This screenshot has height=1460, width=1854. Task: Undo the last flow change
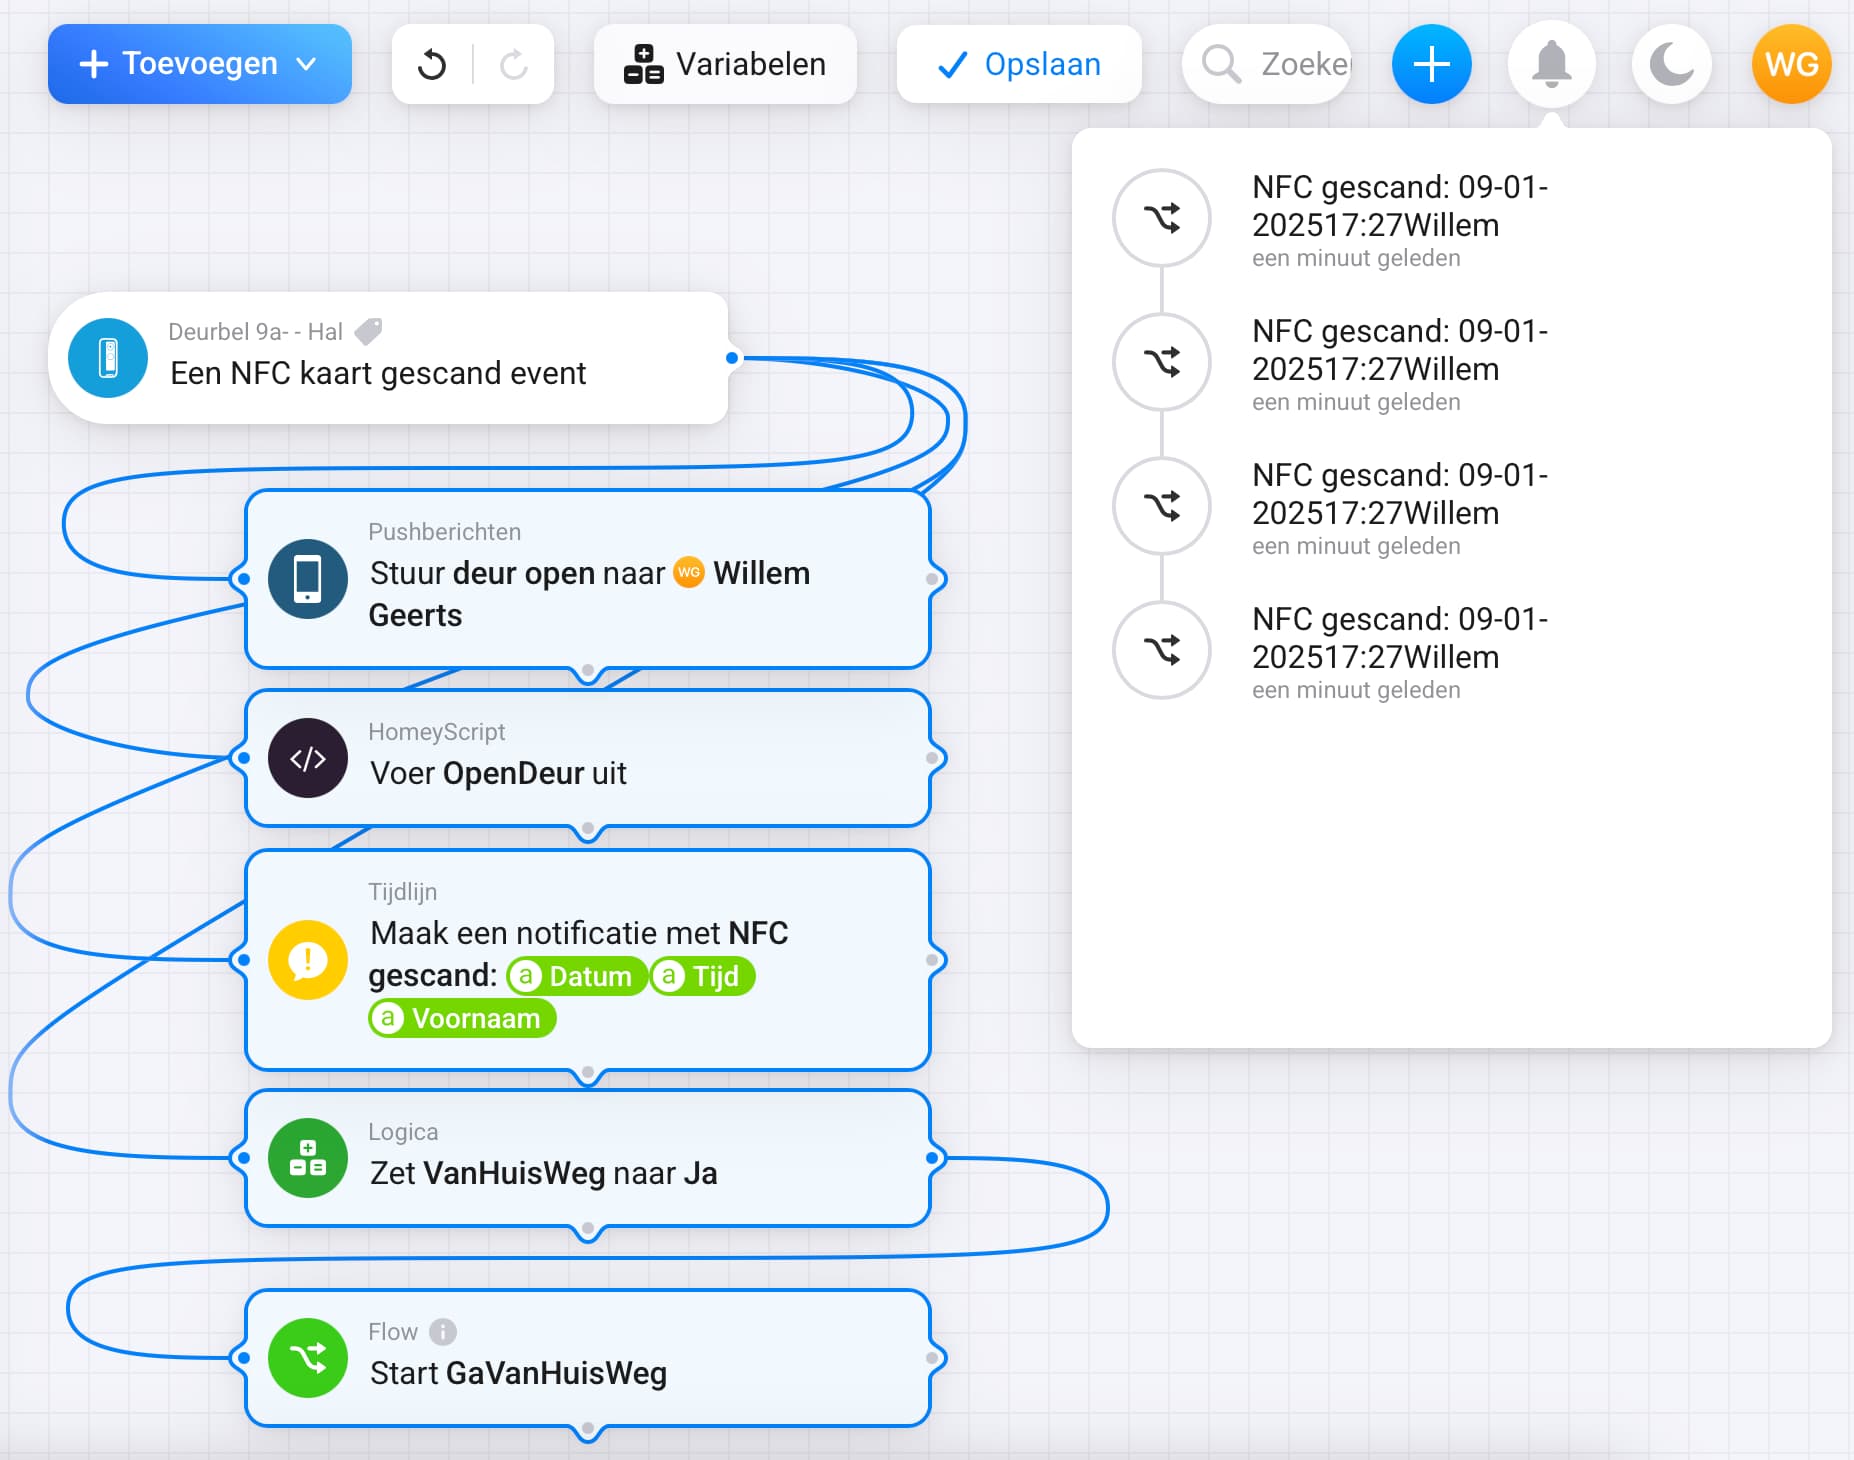click(x=432, y=65)
